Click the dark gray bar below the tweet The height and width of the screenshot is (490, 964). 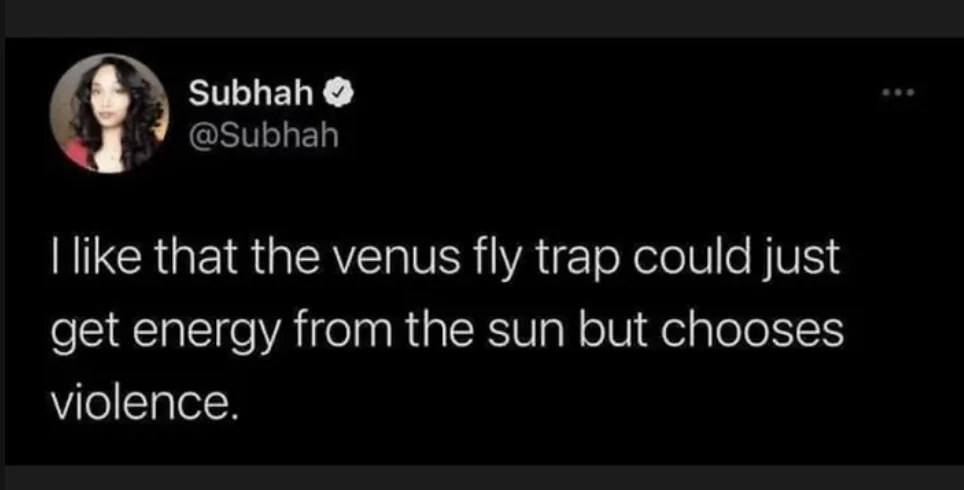(482, 477)
